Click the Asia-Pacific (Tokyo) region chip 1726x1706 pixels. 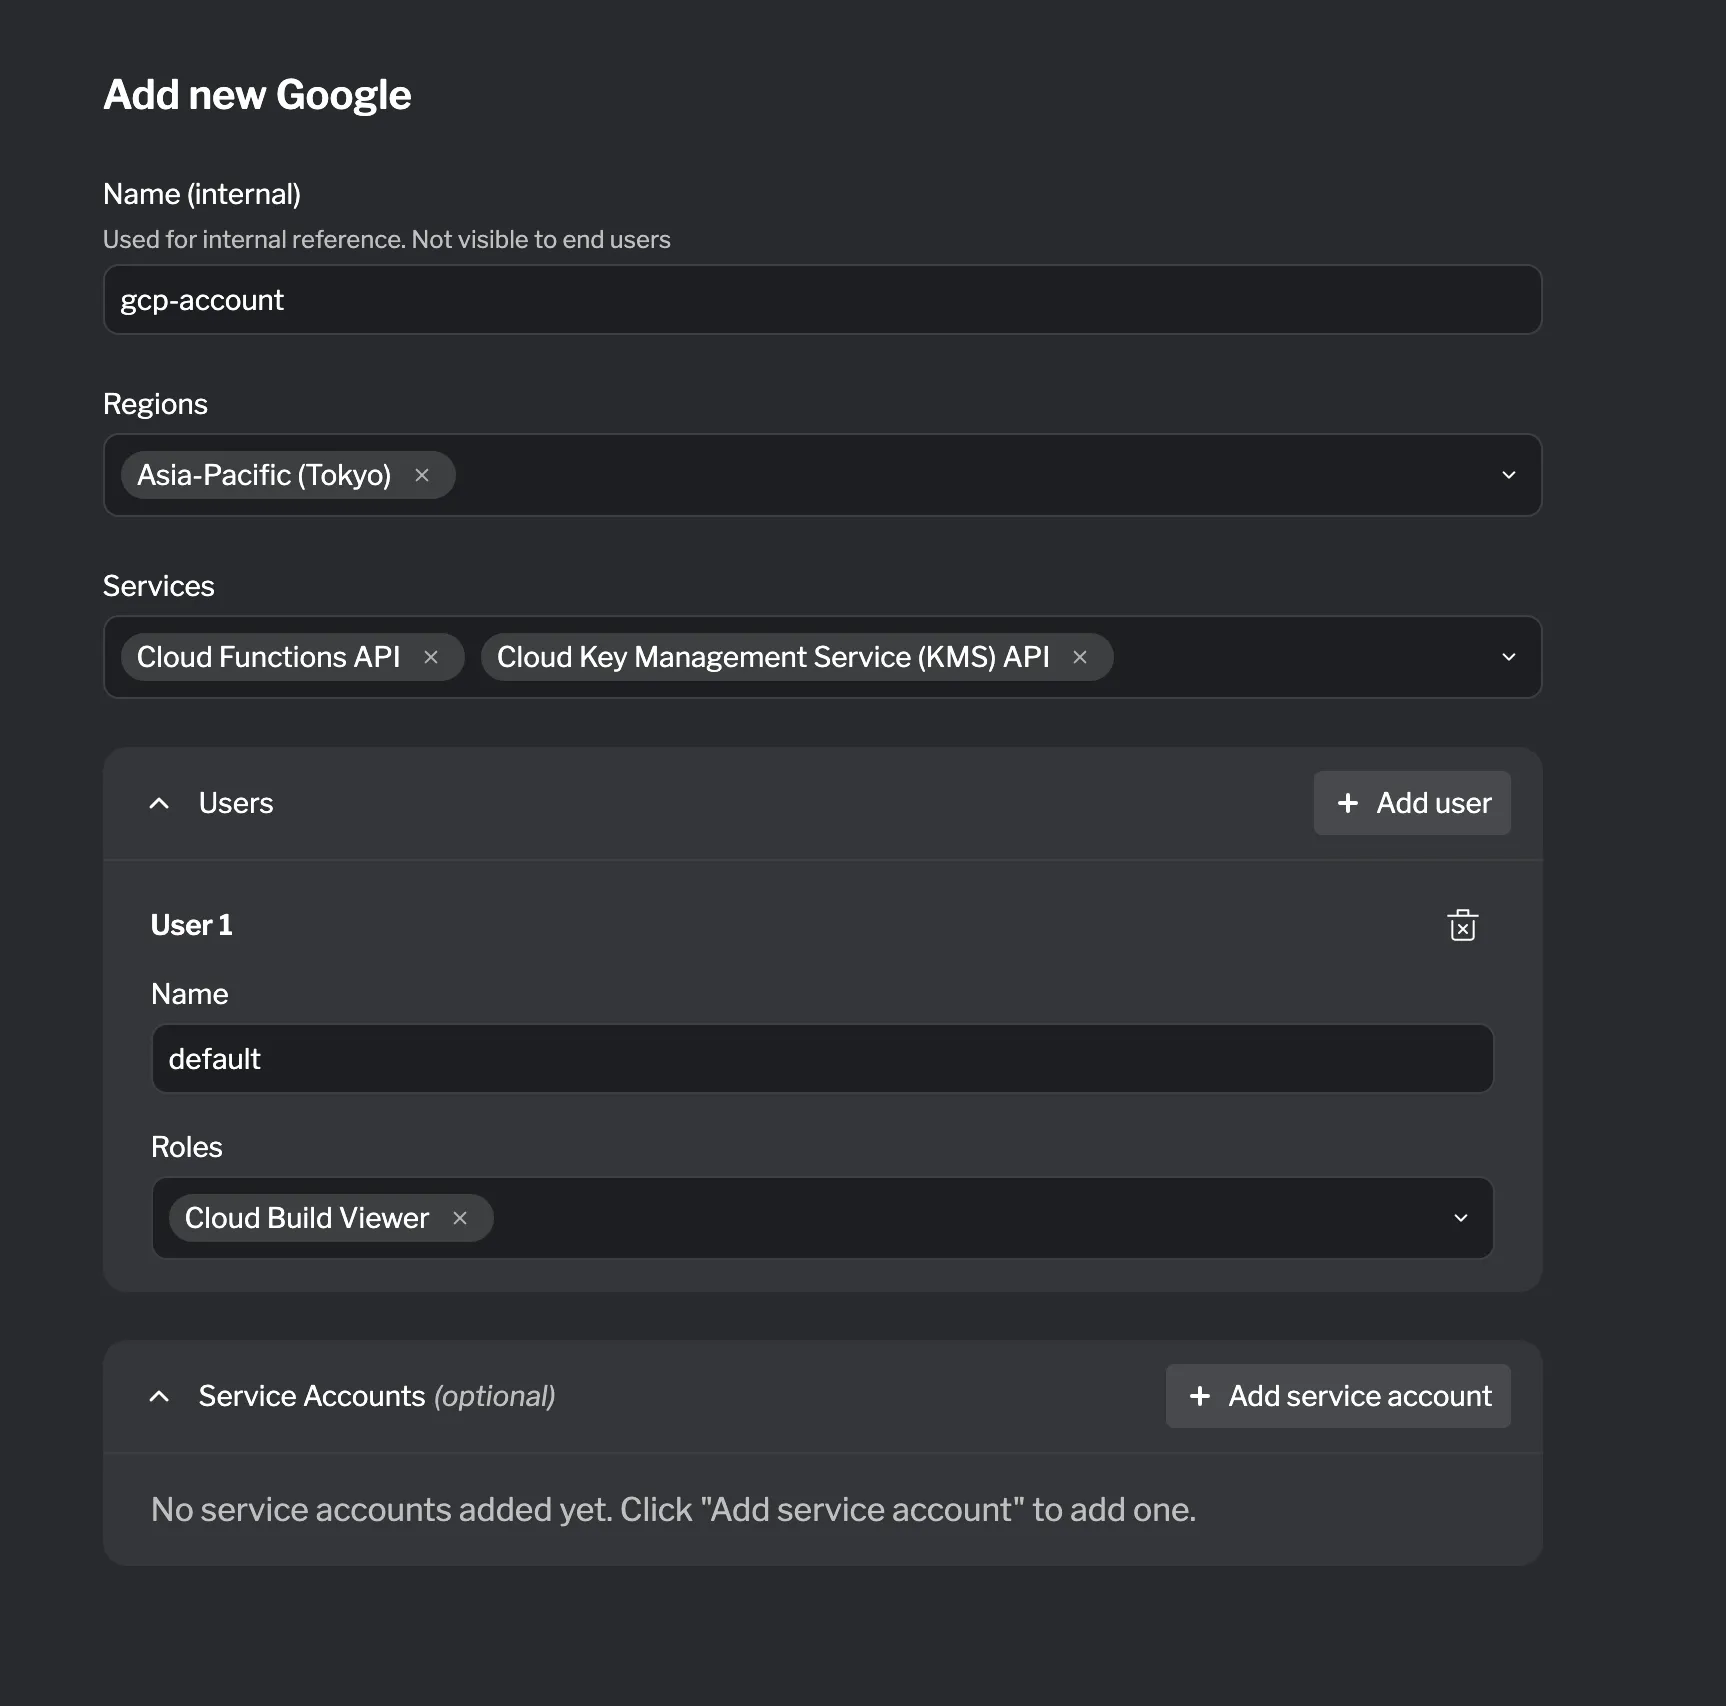pos(264,475)
